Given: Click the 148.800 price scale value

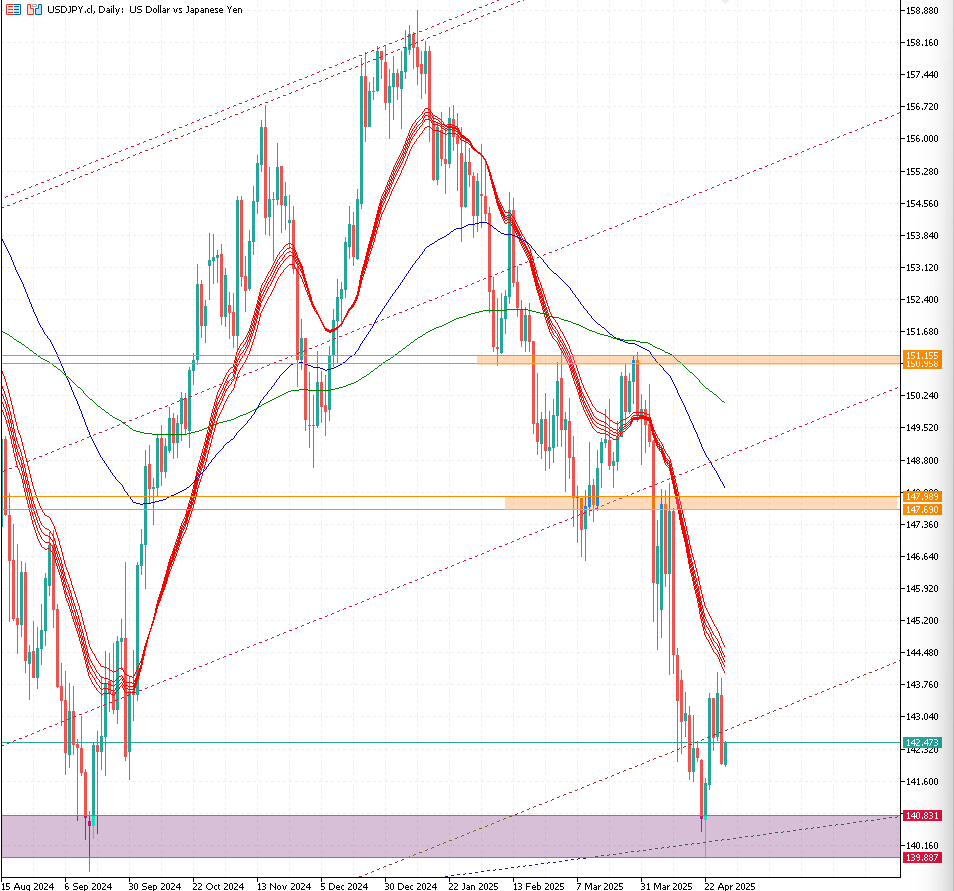Looking at the screenshot, I should tap(922, 461).
